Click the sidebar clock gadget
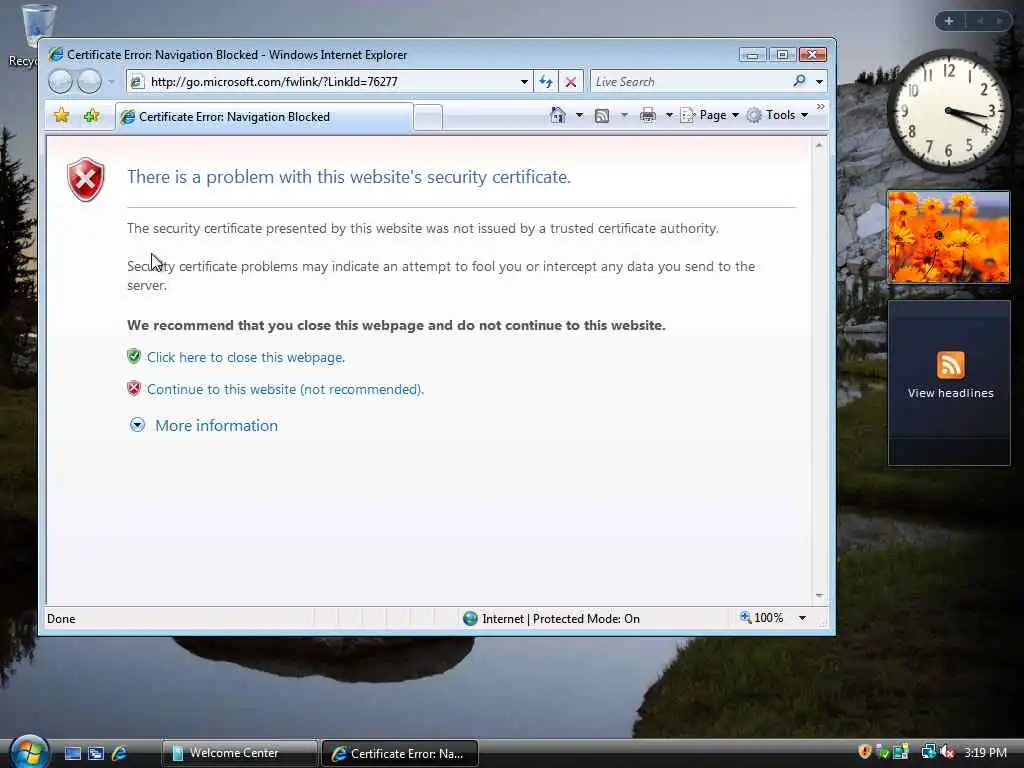The height and width of the screenshot is (768, 1024). point(948,111)
